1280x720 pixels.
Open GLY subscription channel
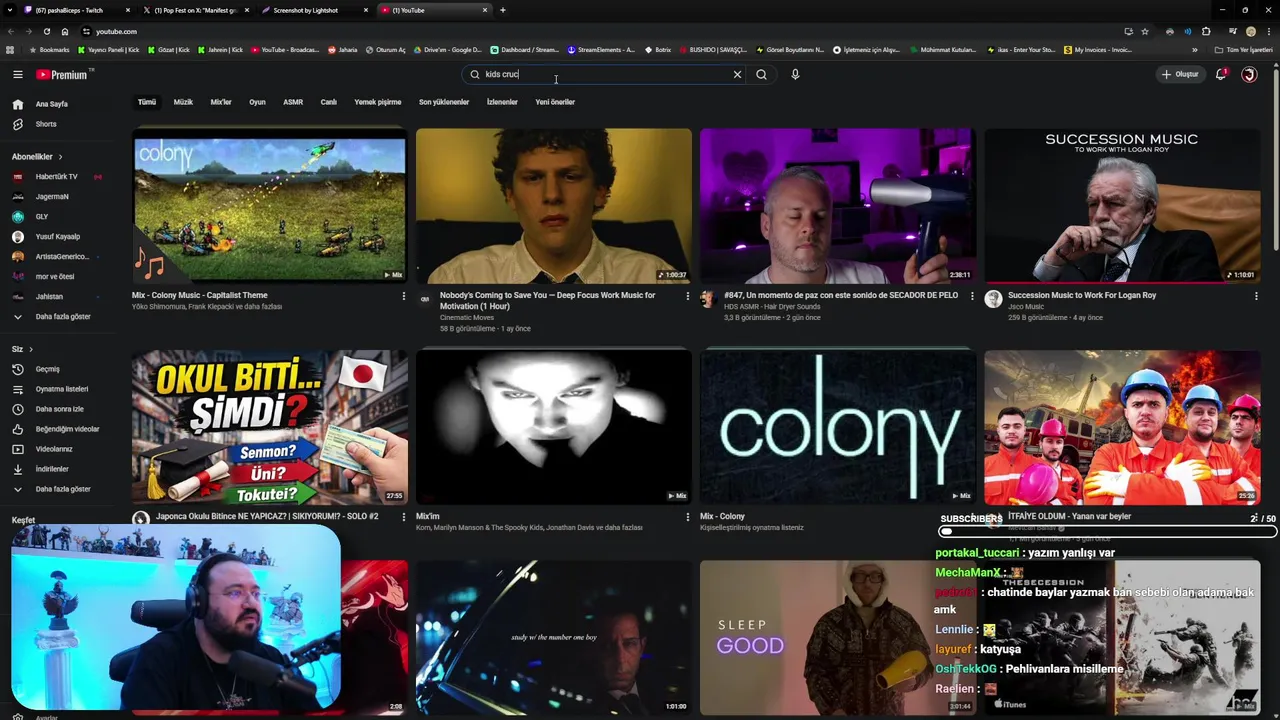42,217
